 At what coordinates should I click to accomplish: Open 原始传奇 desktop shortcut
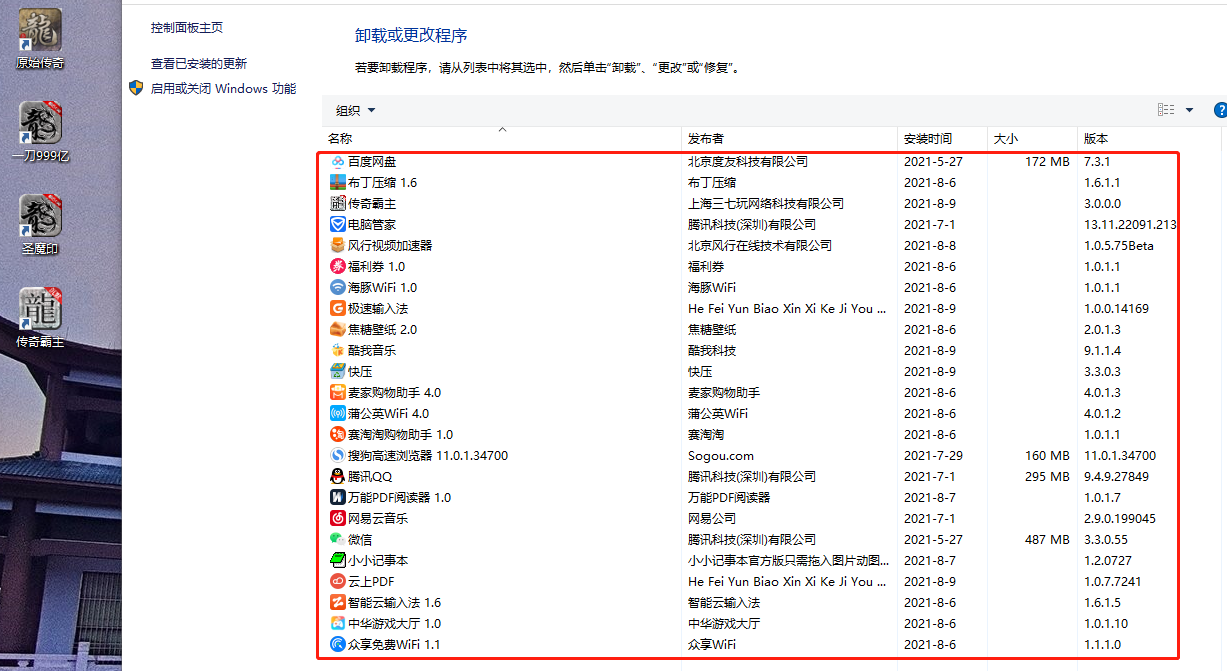point(40,30)
